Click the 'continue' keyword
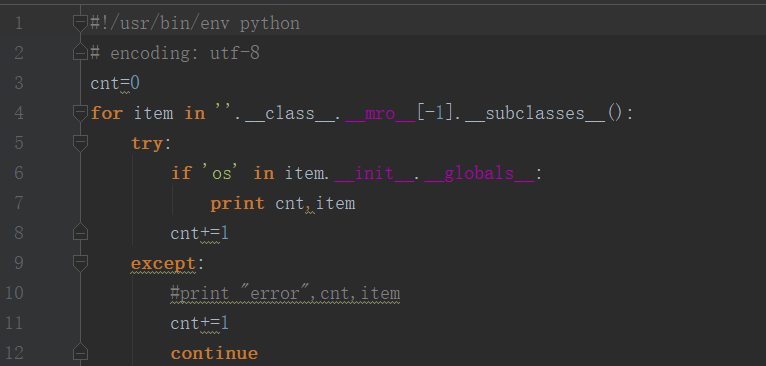 (214, 353)
